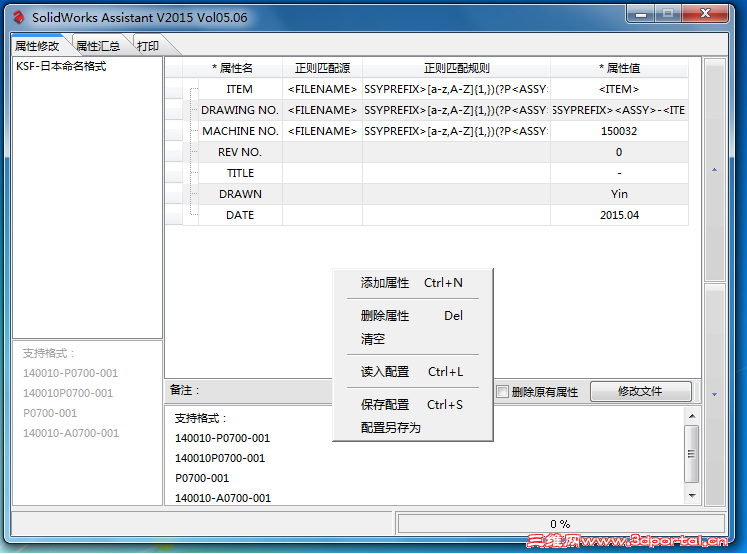Minimize the SolidWorks Assistant window
The image size is (747, 554).
(x=641, y=14)
